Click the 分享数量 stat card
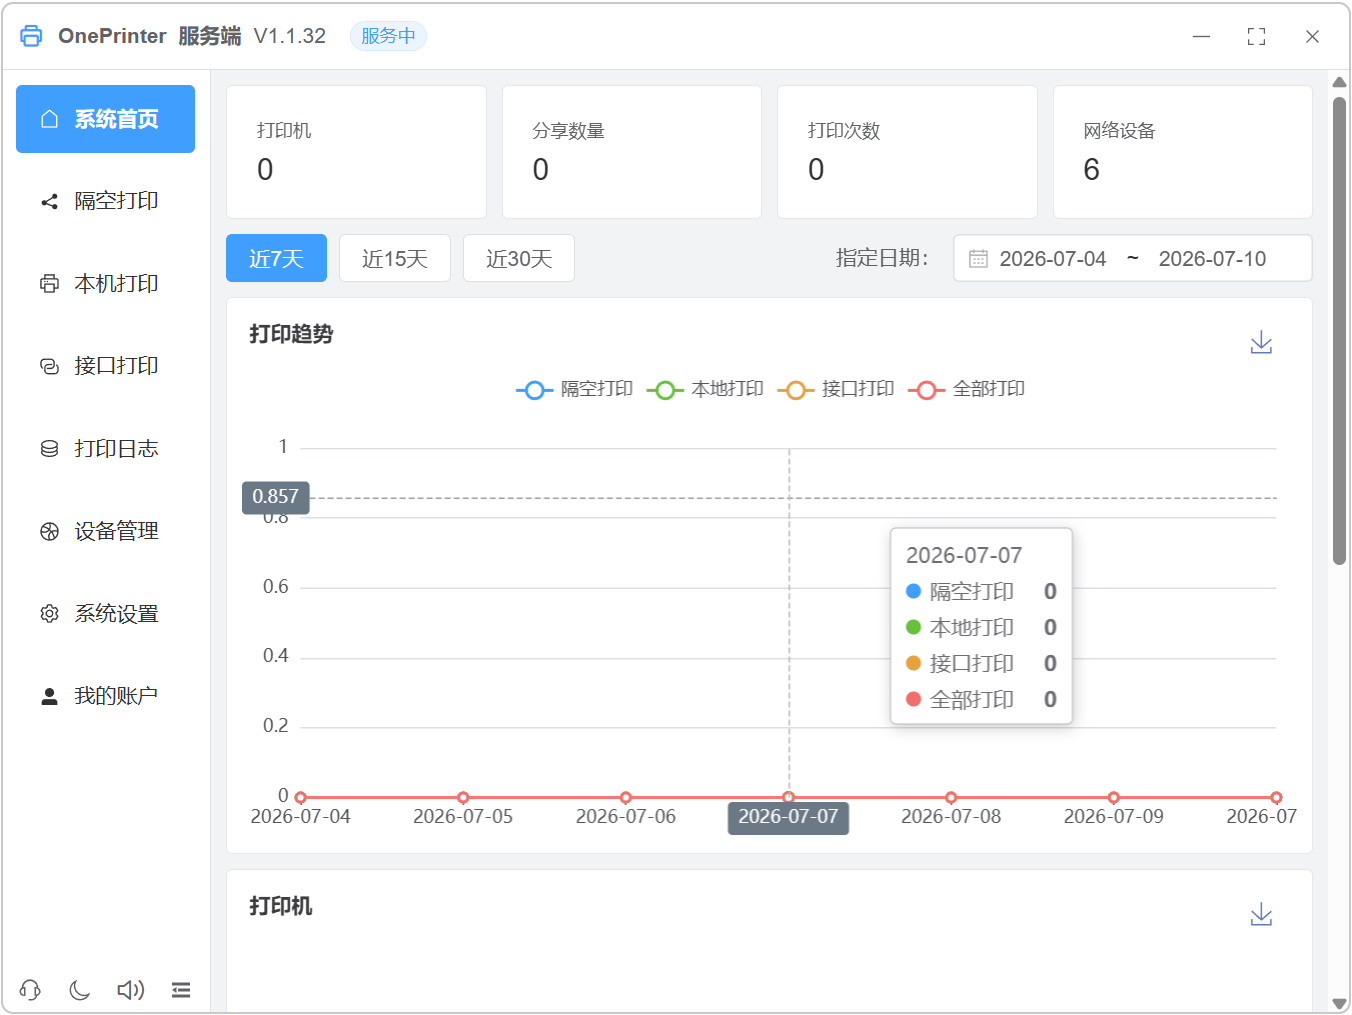 [632, 152]
